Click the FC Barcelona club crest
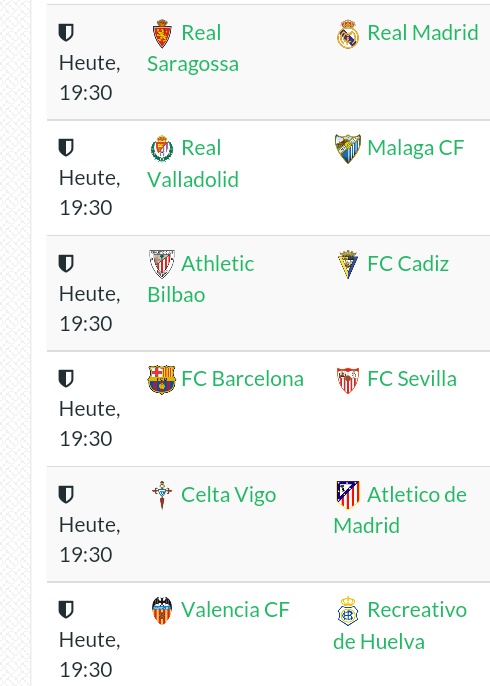Image resolution: width=490 pixels, height=686 pixels. coord(161,380)
